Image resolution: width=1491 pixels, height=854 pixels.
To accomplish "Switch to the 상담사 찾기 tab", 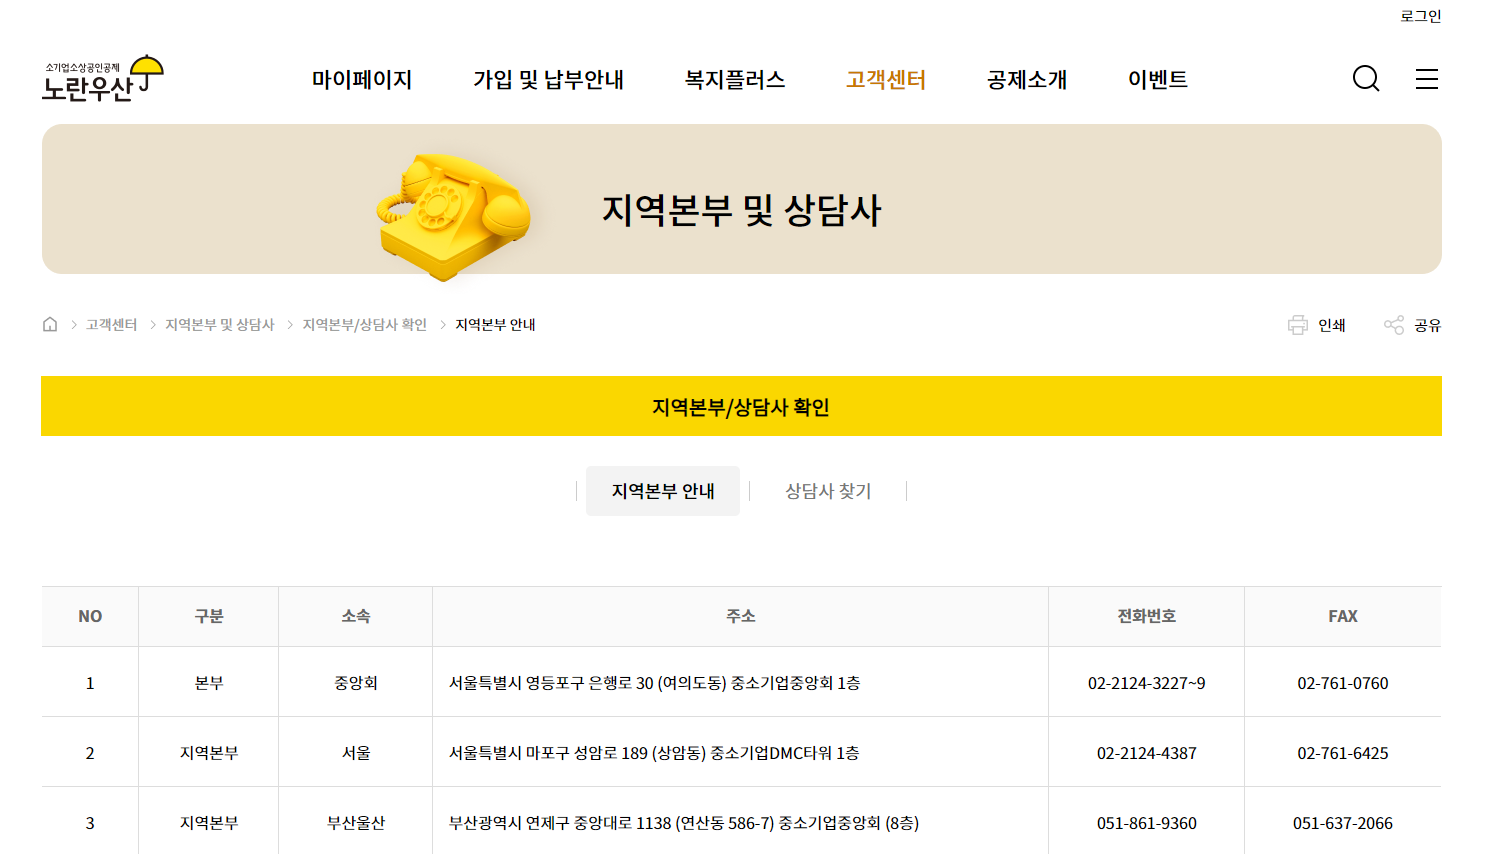I will click(827, 490).
